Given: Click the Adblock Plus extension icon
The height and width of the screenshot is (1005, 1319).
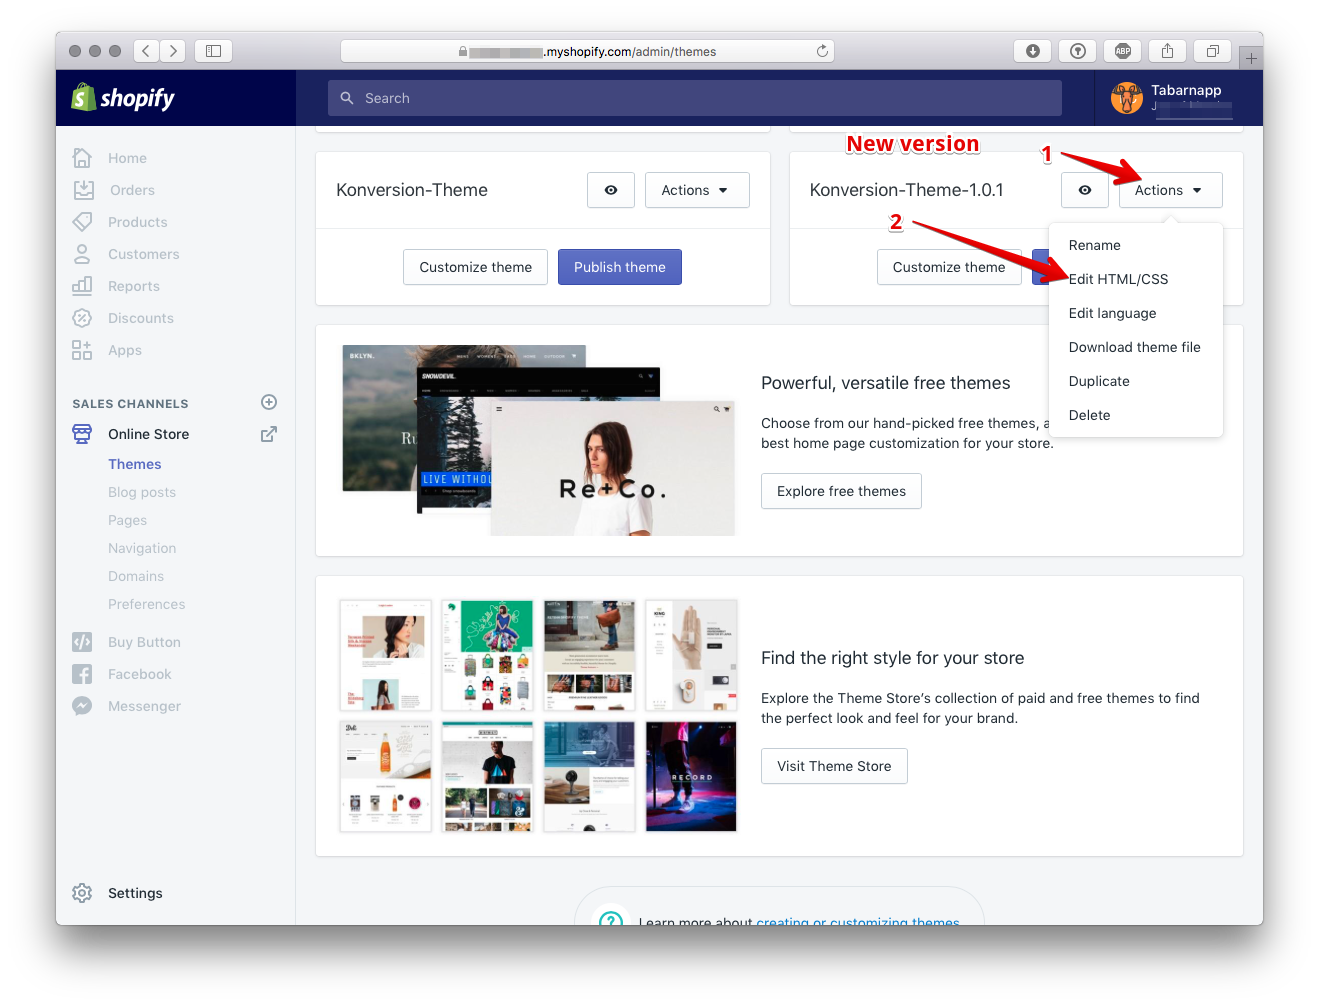Looking at the screenshot, I should [1123, 51].
